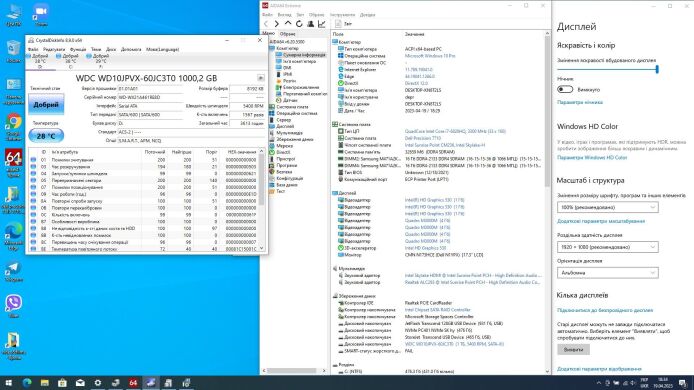Image resolution: width=694 pixels, height=390 pixels.
Task: Click AIDA64 red 64 taskbar icon
Action: click(x=133, y=383)
